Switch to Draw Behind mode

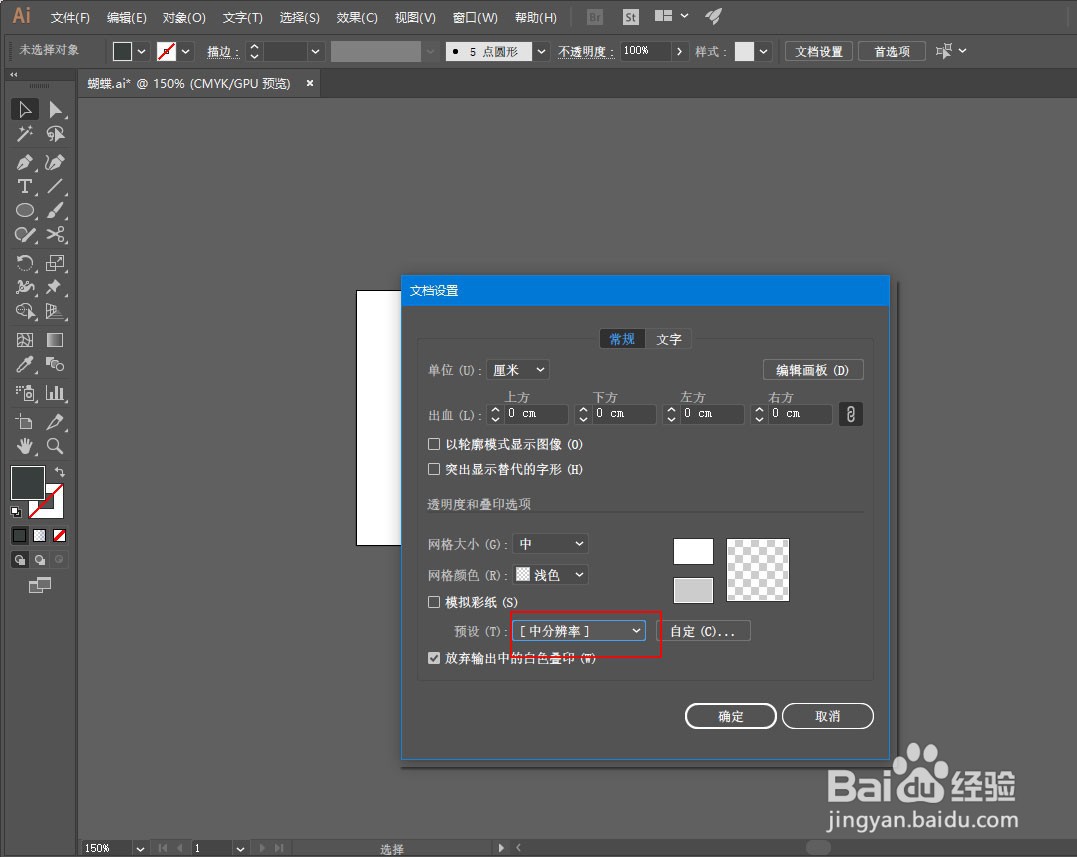[x=40, y=560]
